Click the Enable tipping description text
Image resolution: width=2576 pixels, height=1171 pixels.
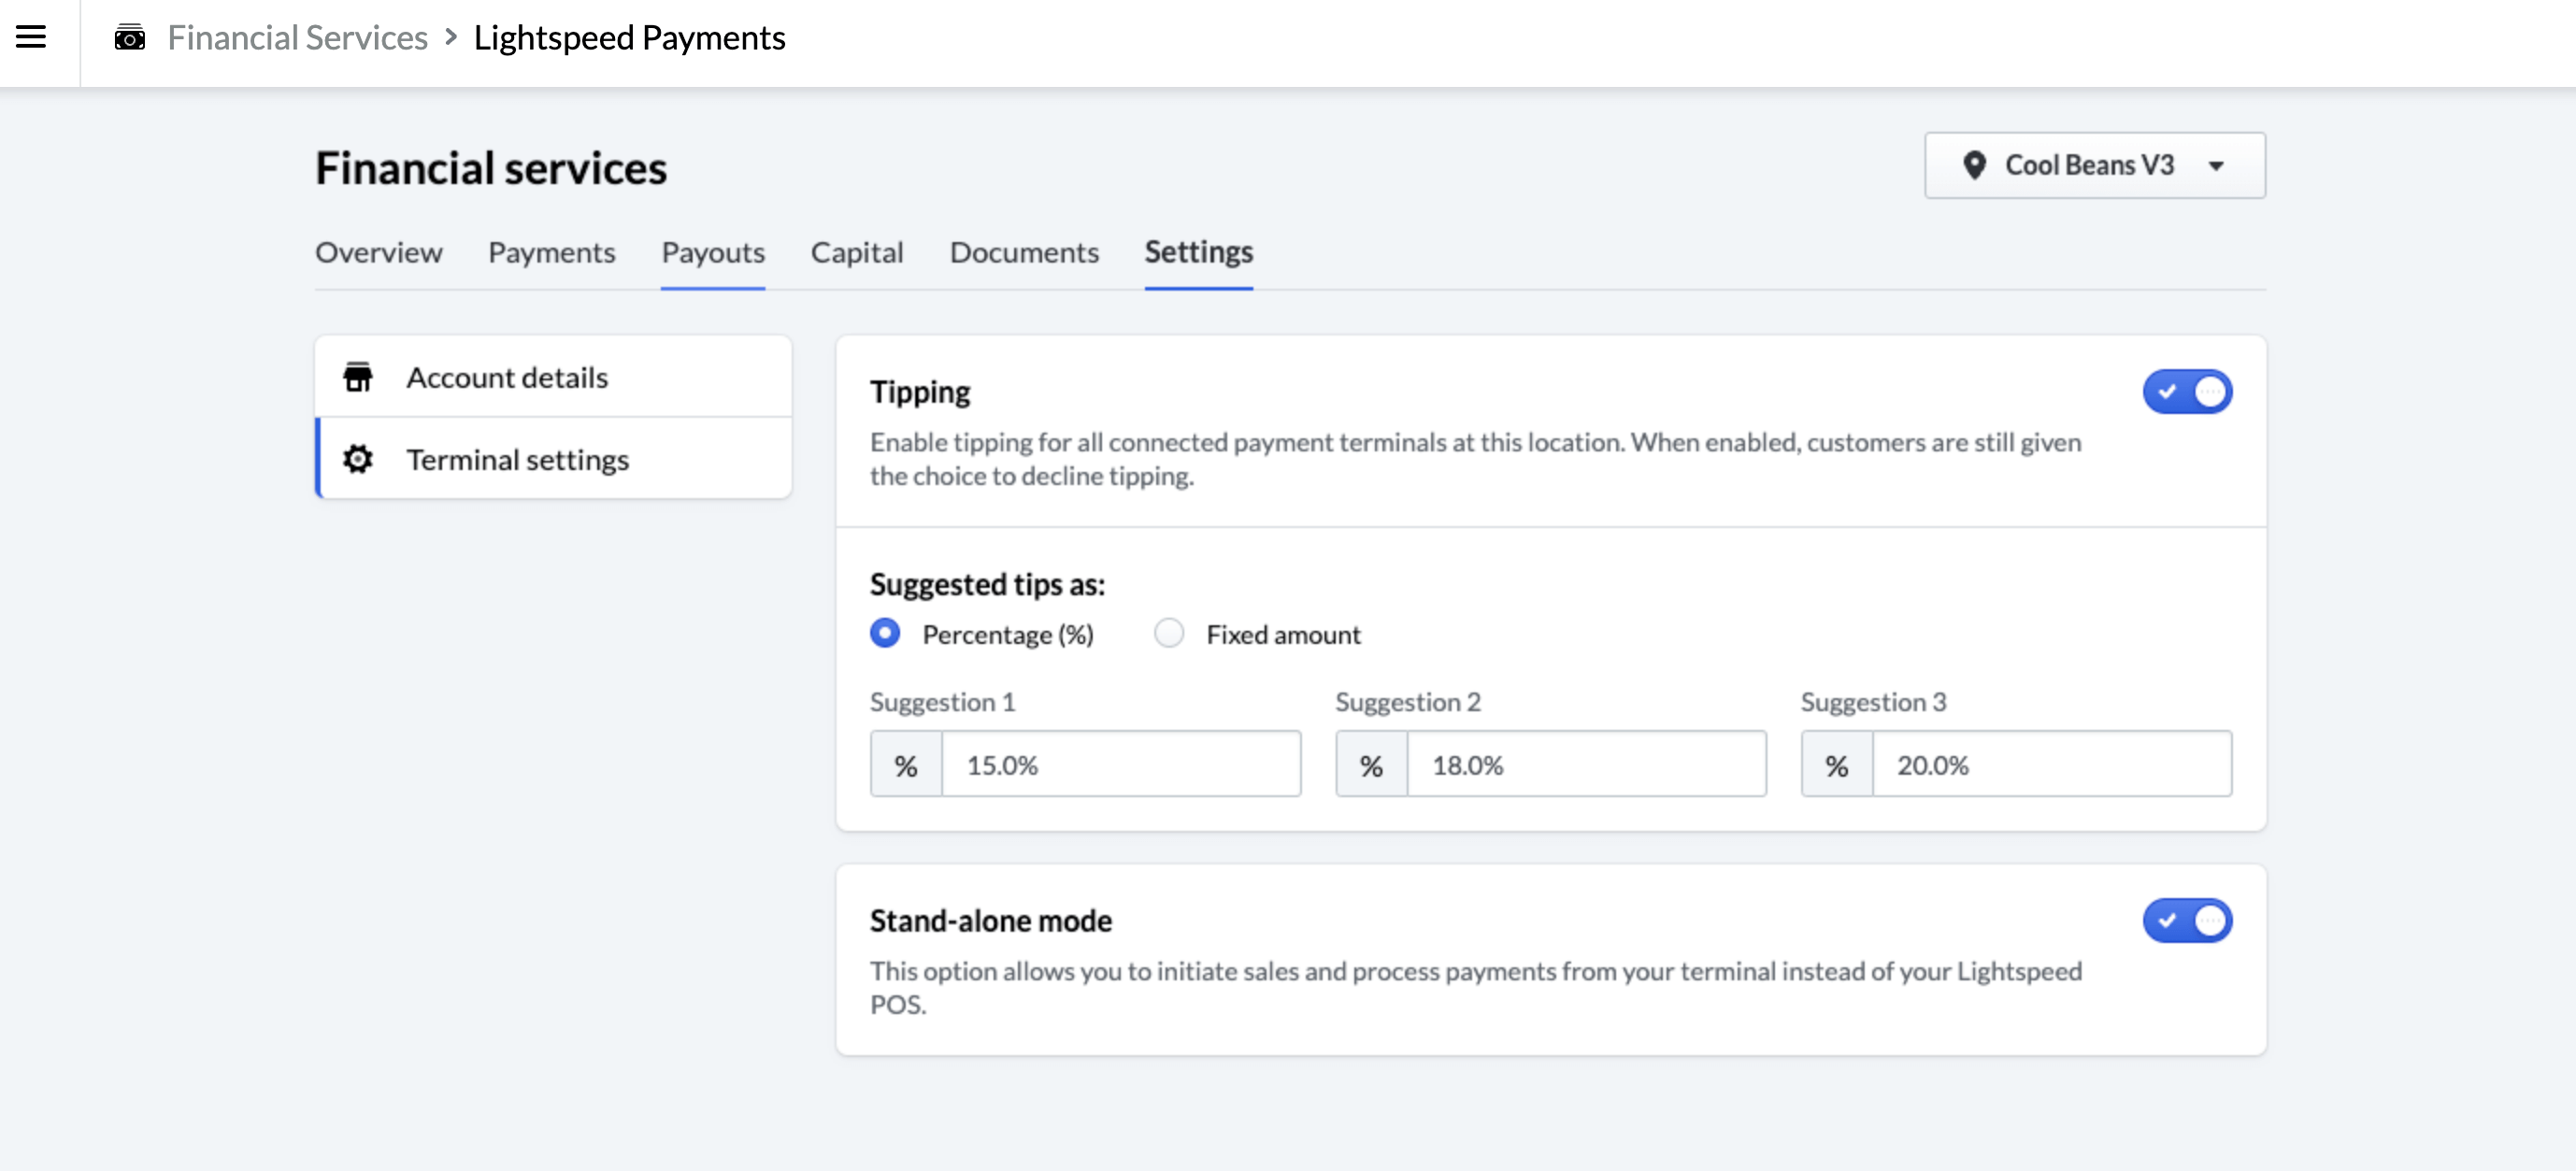click(1475, 459)
